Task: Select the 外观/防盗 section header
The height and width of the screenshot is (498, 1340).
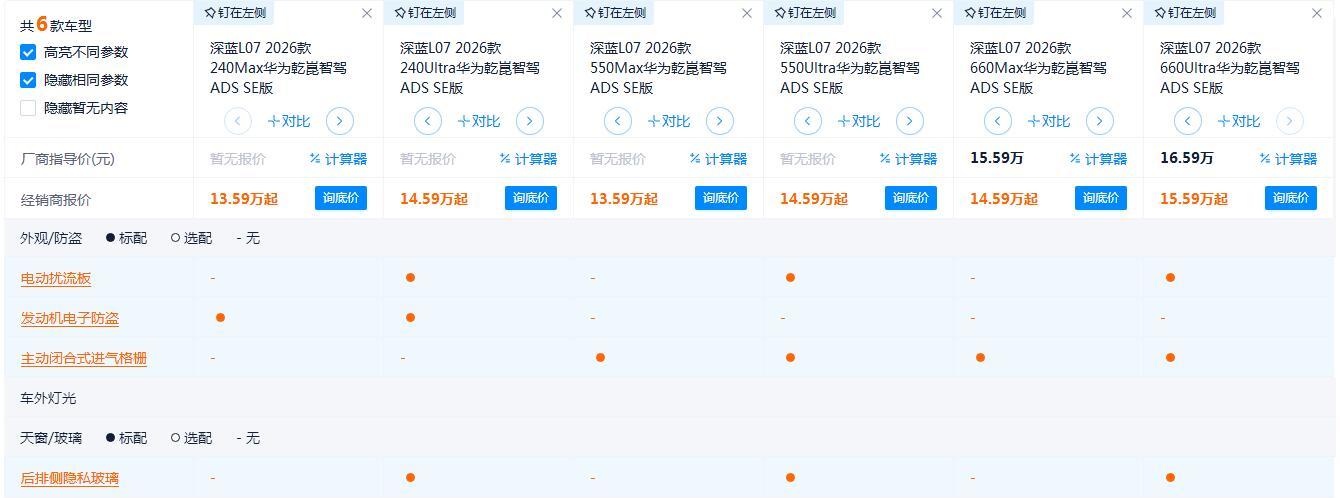Action: pyautogui.click(x=51, y=239)
